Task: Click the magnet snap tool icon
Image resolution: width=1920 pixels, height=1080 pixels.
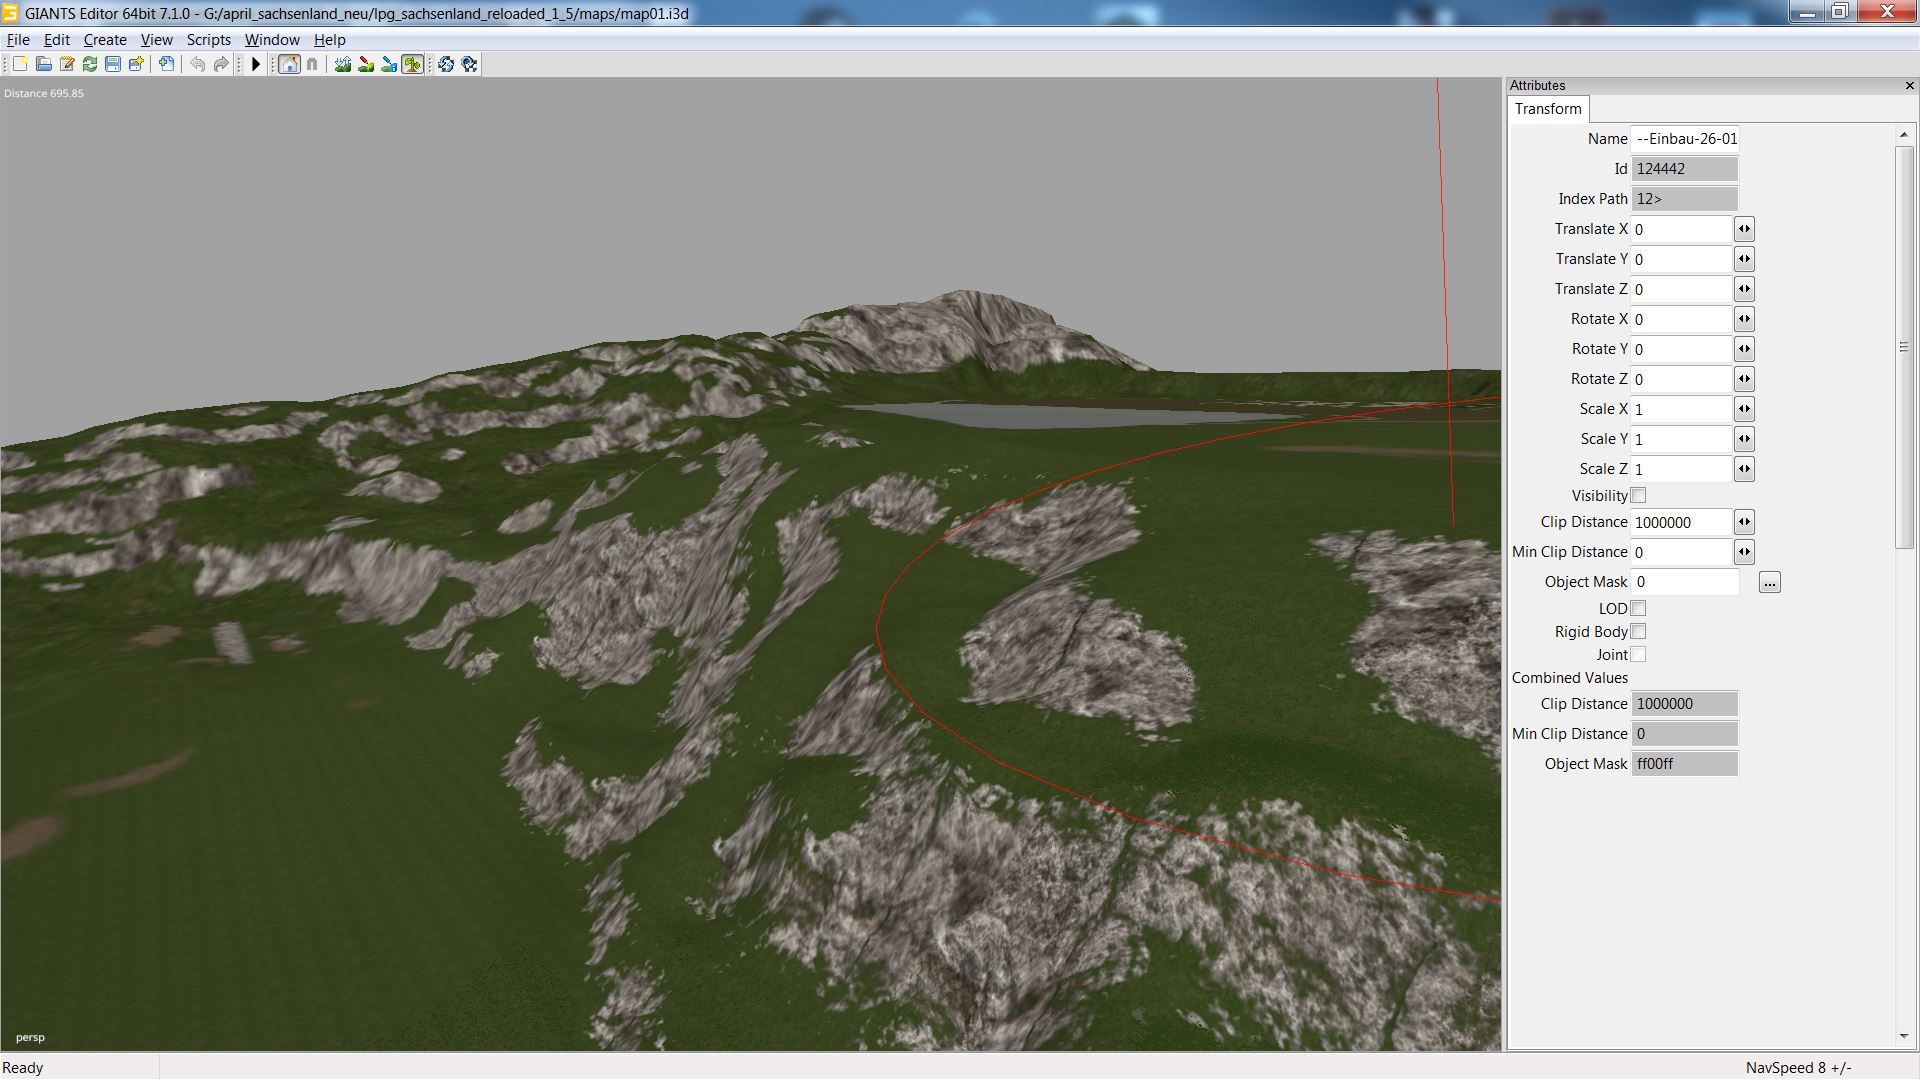Action: tap(312, 64)
